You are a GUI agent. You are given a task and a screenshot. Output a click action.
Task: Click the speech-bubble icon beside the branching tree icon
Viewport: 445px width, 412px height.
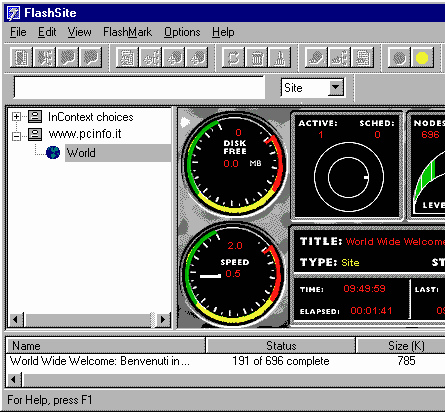pyautogui.click(x=67, y=58)
